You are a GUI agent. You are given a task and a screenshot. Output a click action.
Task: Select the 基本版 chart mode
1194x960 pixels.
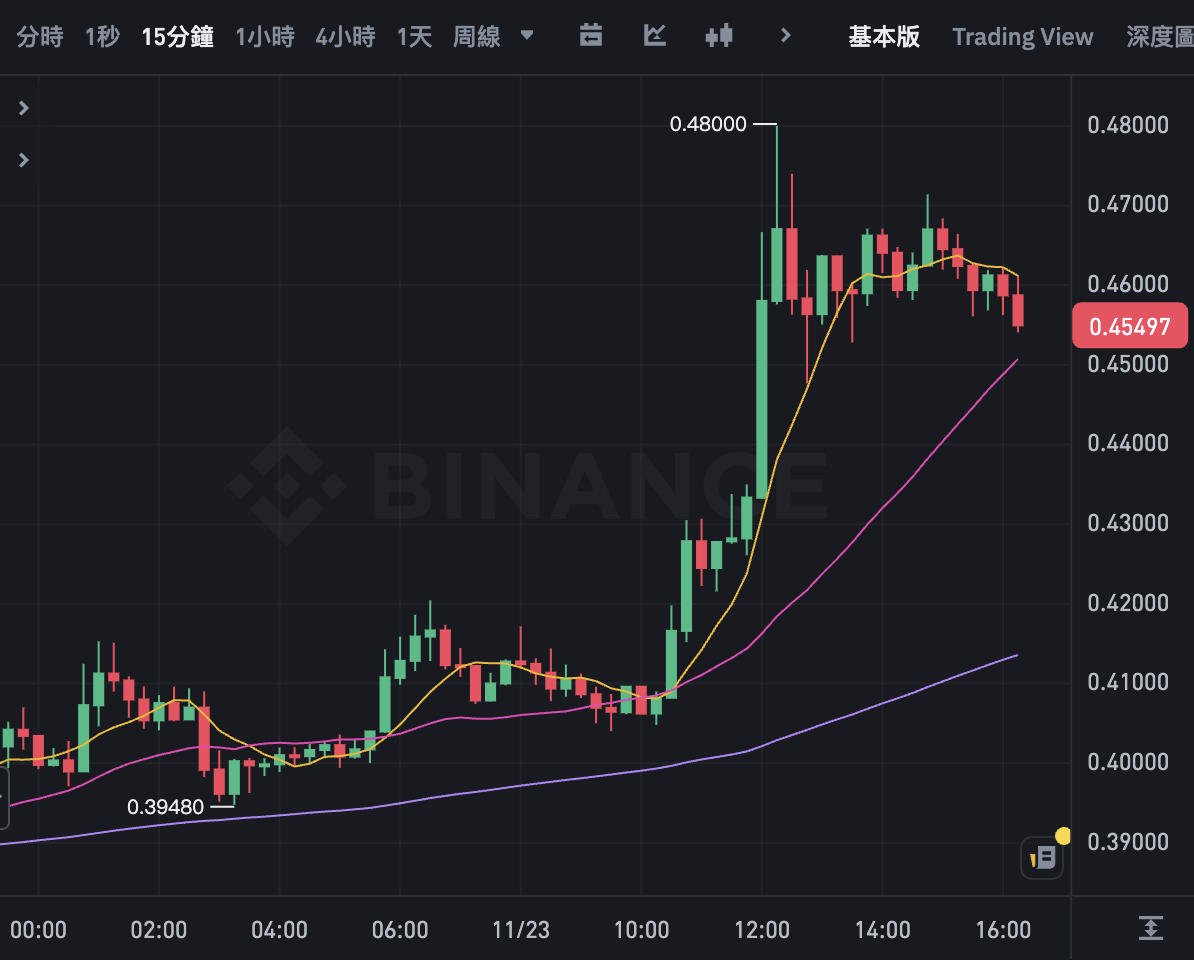884,37
